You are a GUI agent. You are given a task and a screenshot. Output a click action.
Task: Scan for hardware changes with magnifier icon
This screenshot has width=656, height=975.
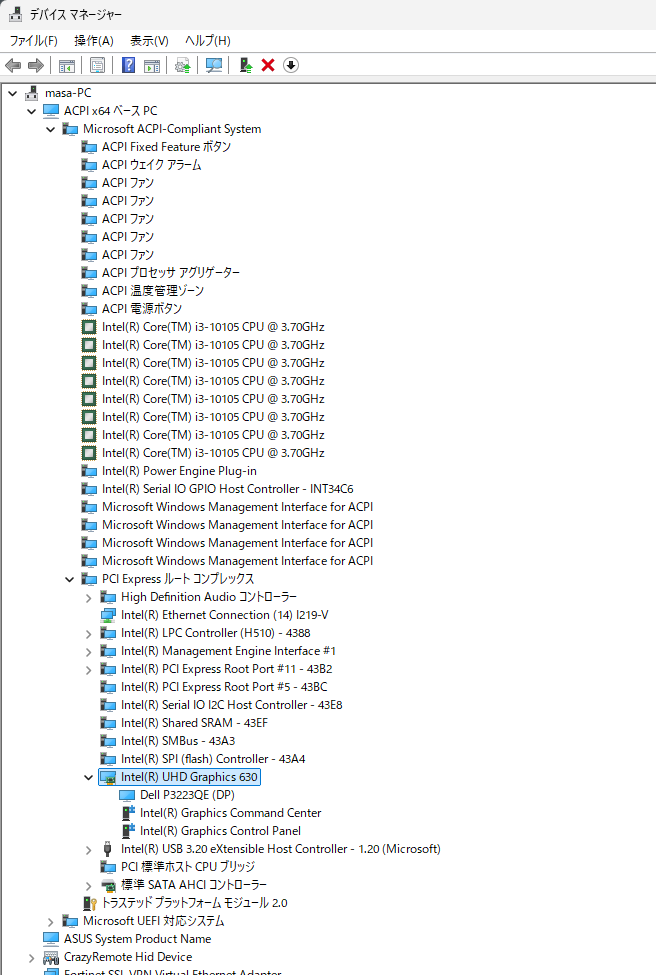(x=214, y=65)
